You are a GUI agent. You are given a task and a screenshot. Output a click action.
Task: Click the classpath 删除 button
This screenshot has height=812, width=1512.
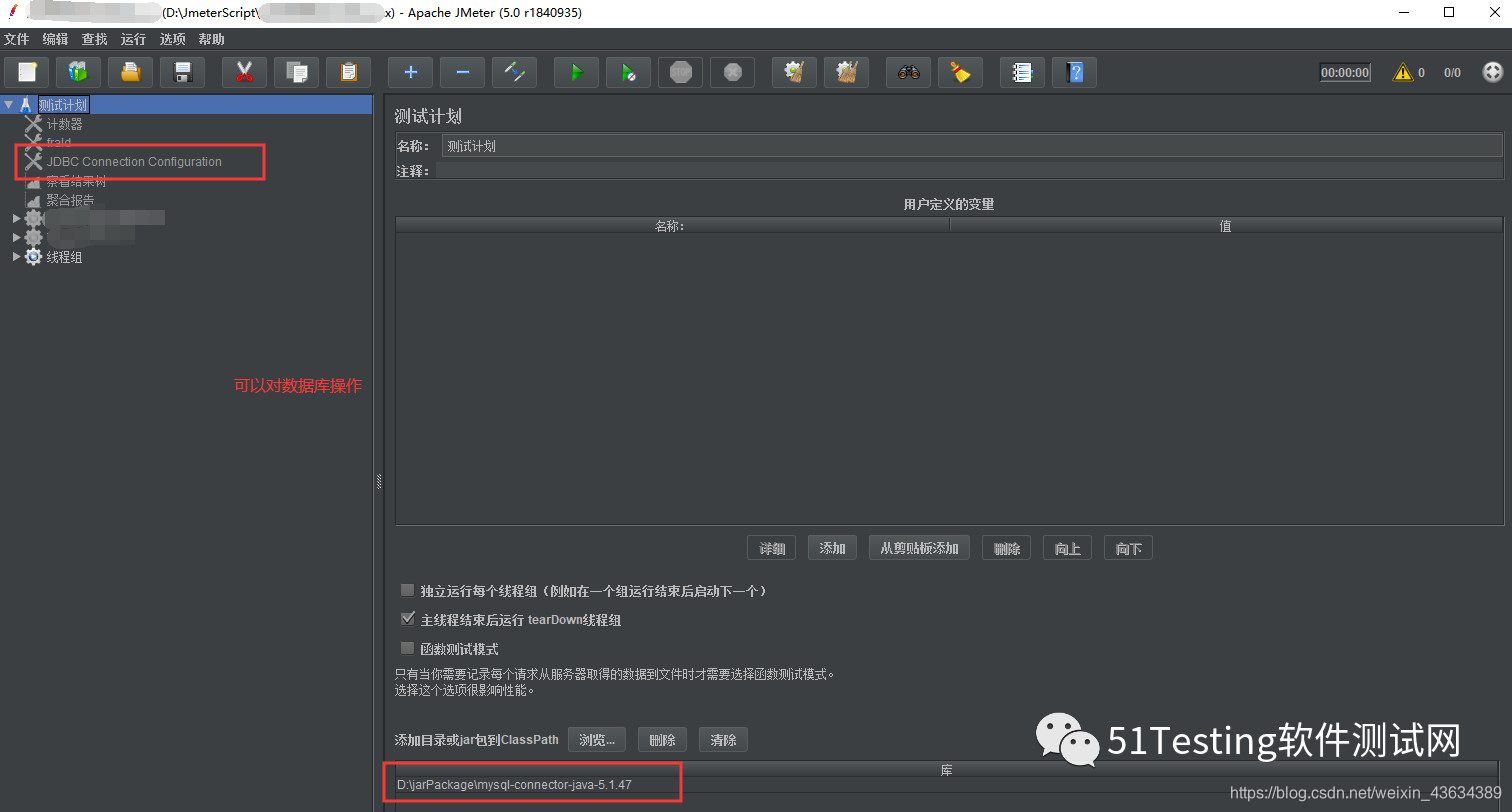coord(662,740)
